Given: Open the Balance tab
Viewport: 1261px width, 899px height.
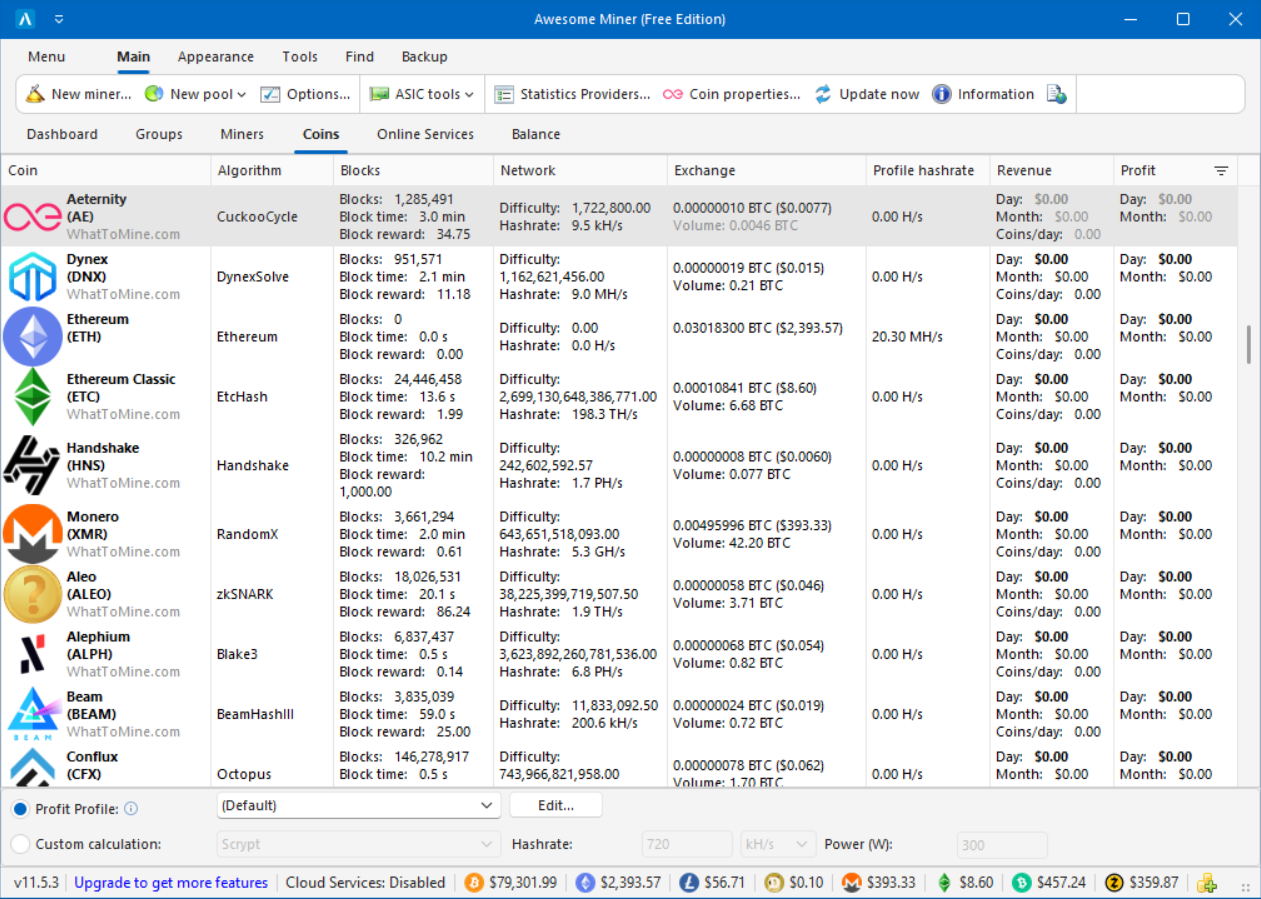Looking at the screenshot, I should pos(536,134).
